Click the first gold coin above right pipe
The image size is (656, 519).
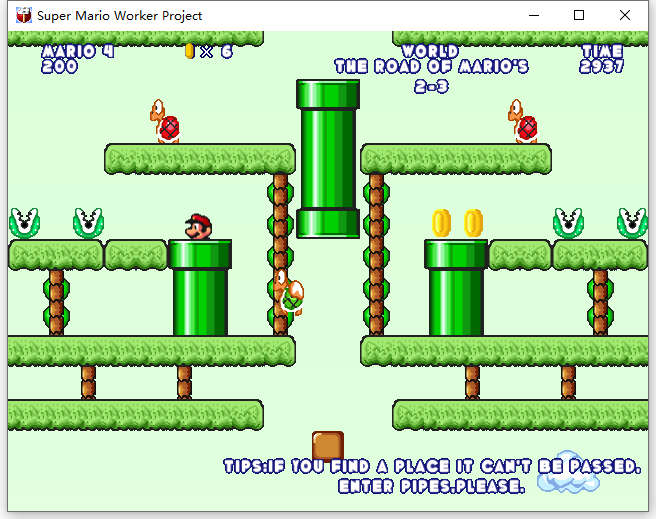441,223
